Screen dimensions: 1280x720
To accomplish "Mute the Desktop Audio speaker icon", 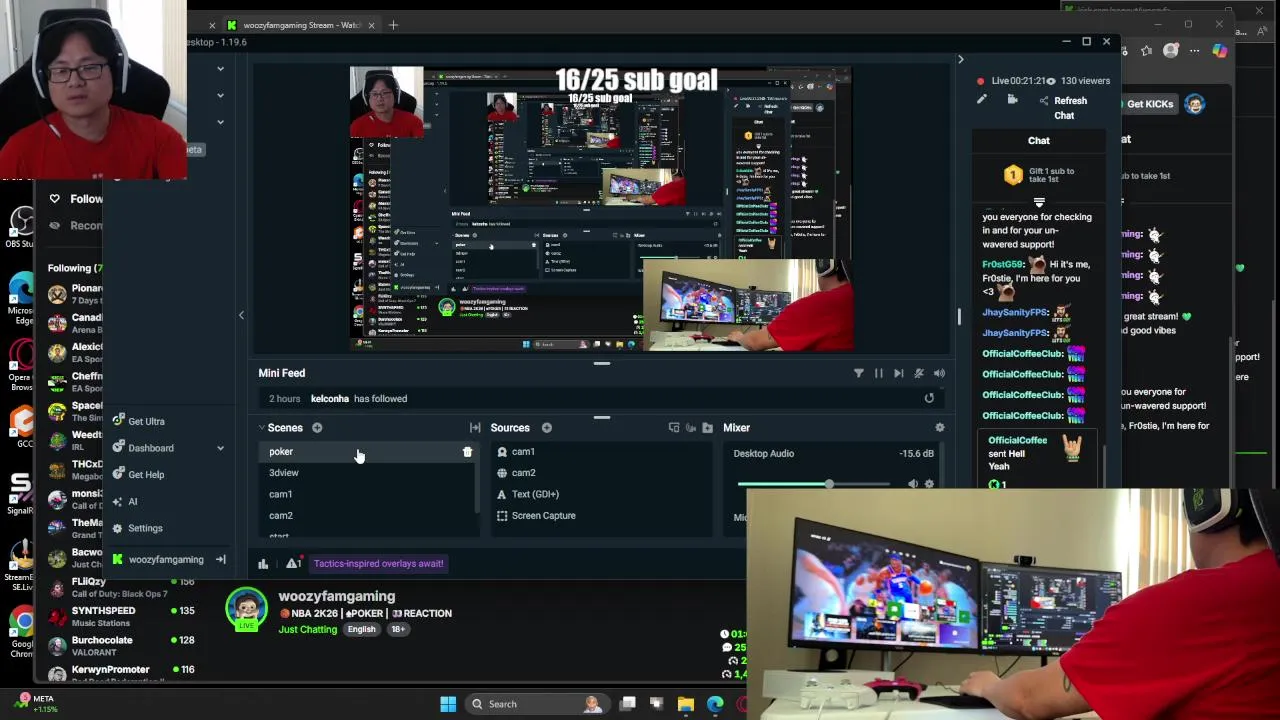I will (912, 484).
